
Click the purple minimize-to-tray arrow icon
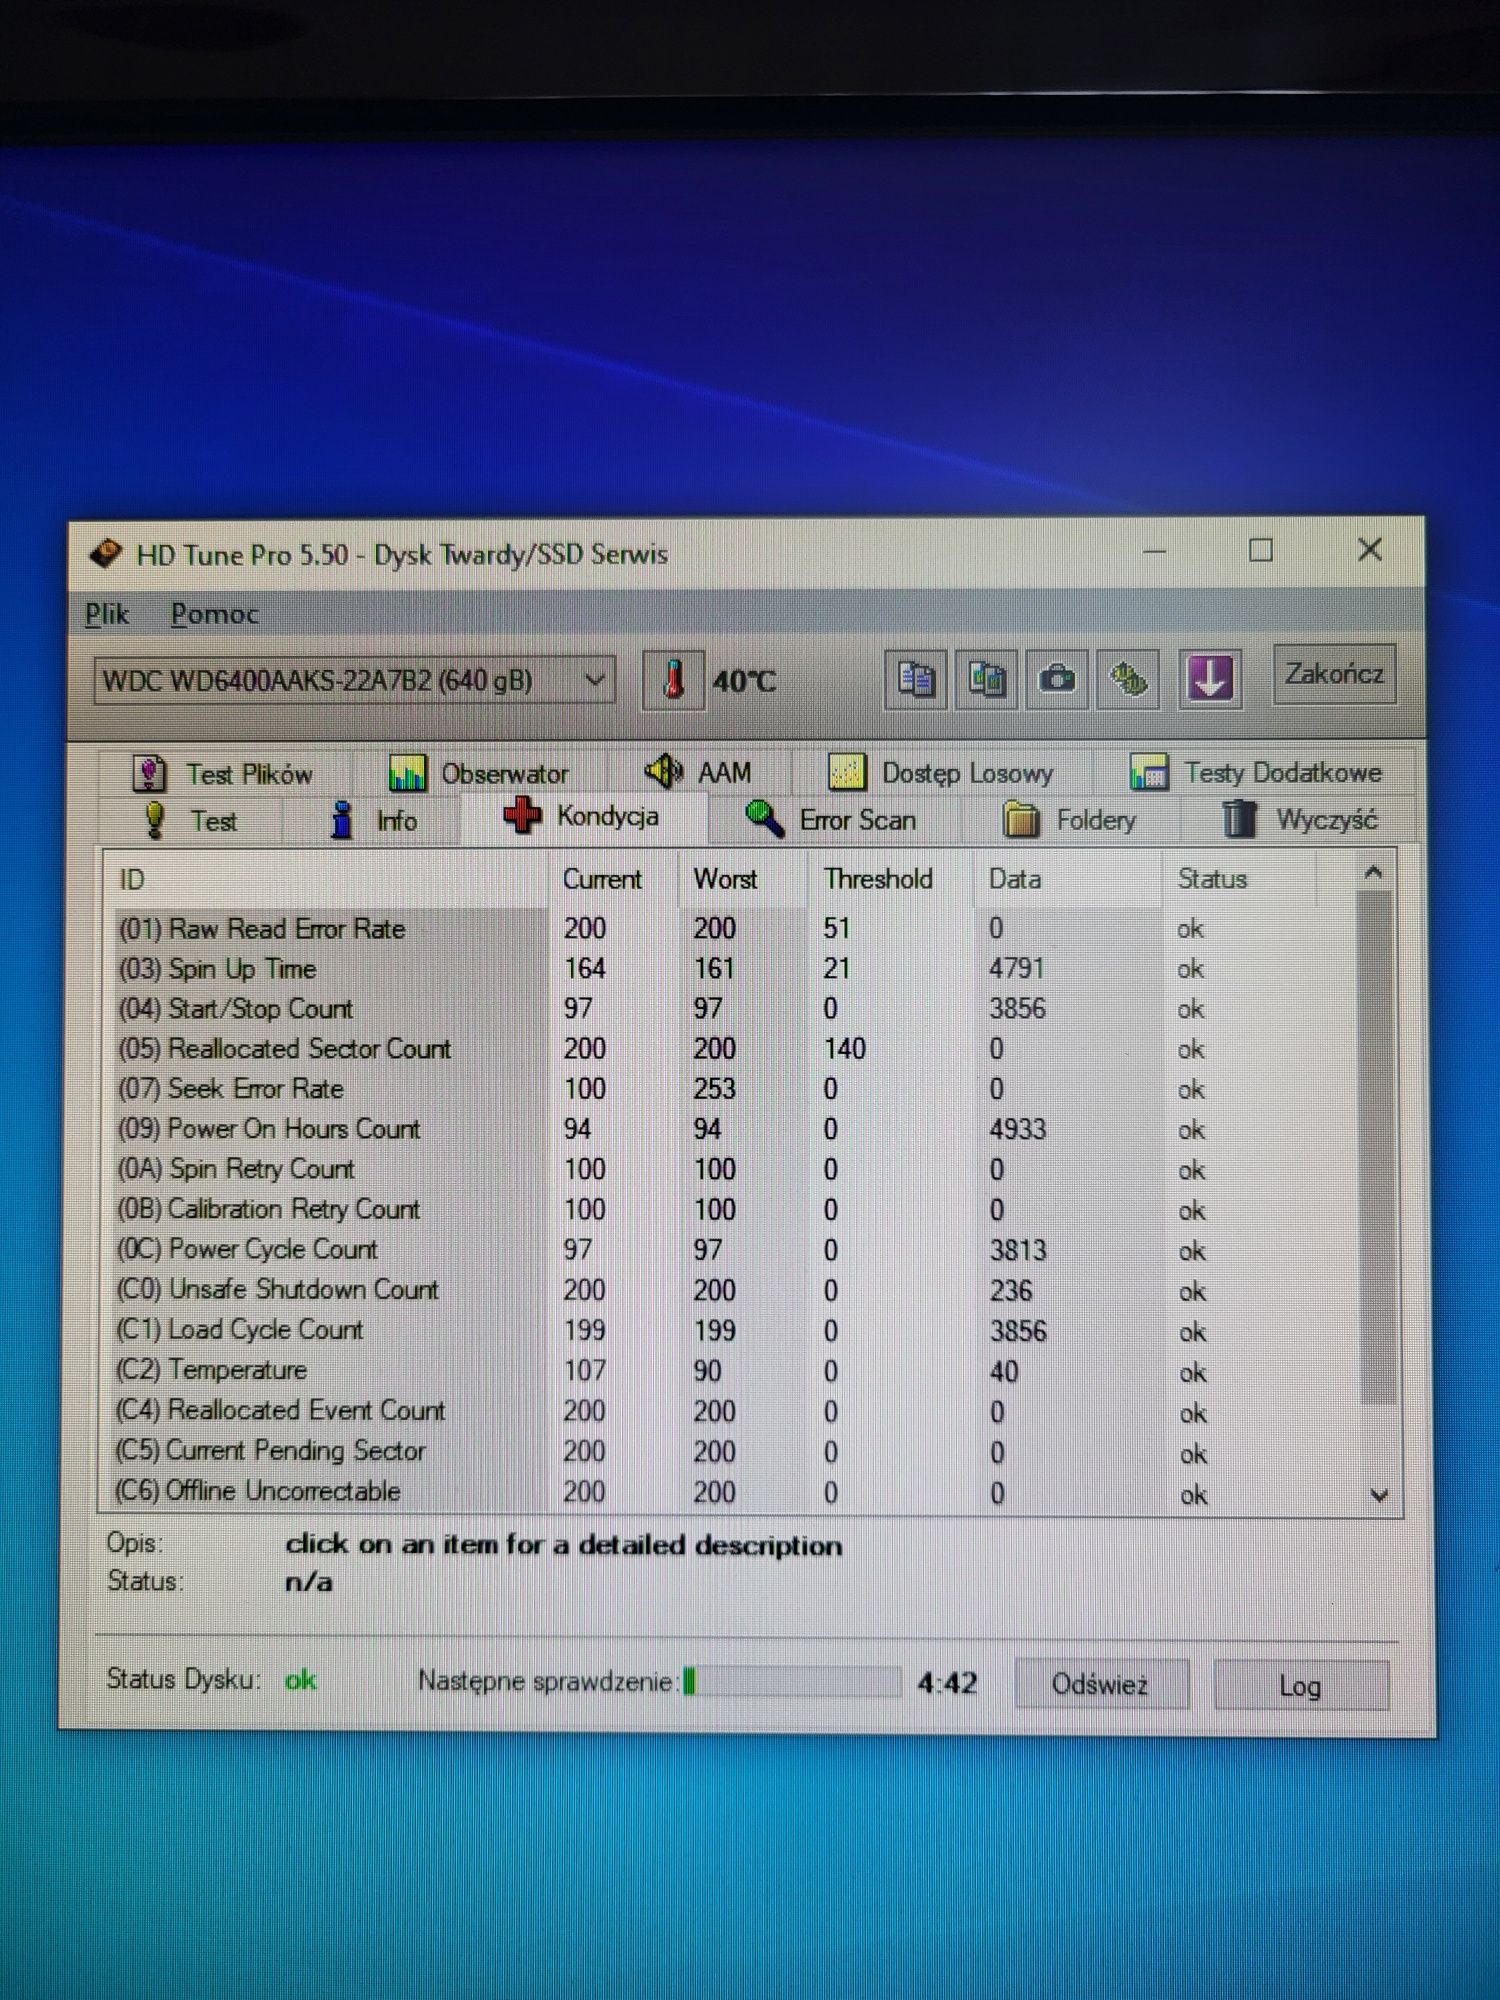point(1210,679)
